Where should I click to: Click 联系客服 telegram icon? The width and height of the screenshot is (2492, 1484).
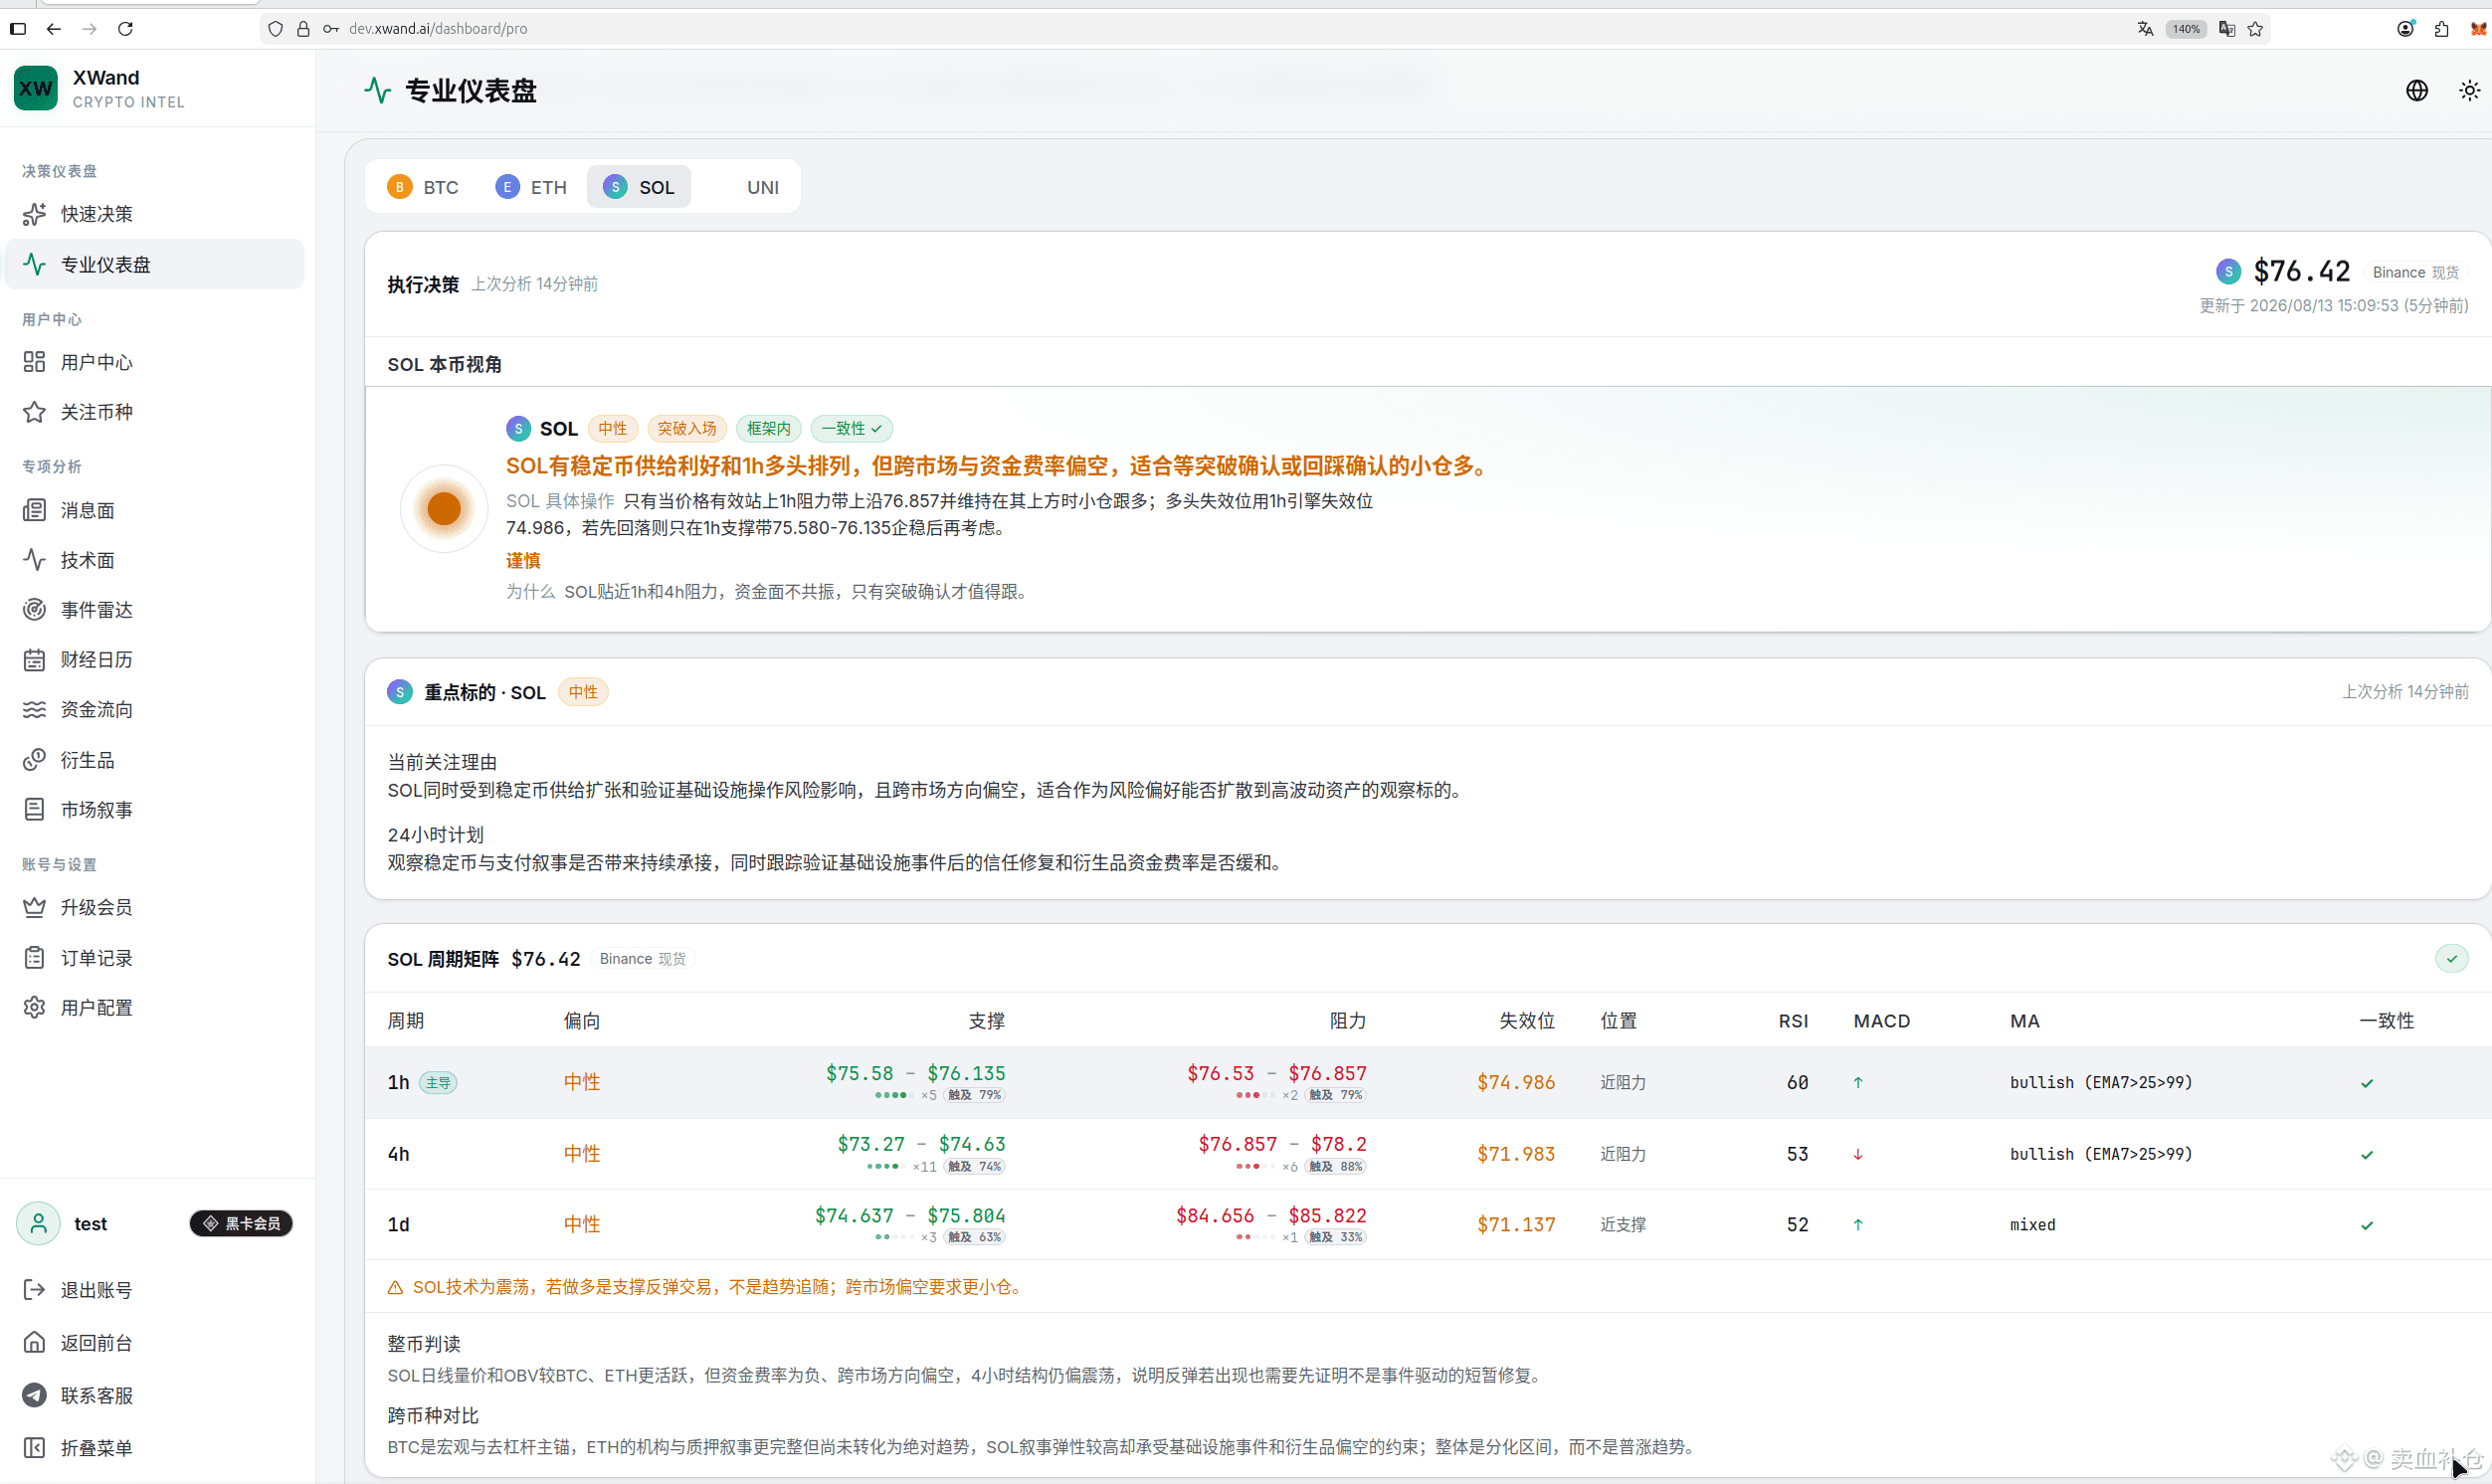(x=35, y=1395)
